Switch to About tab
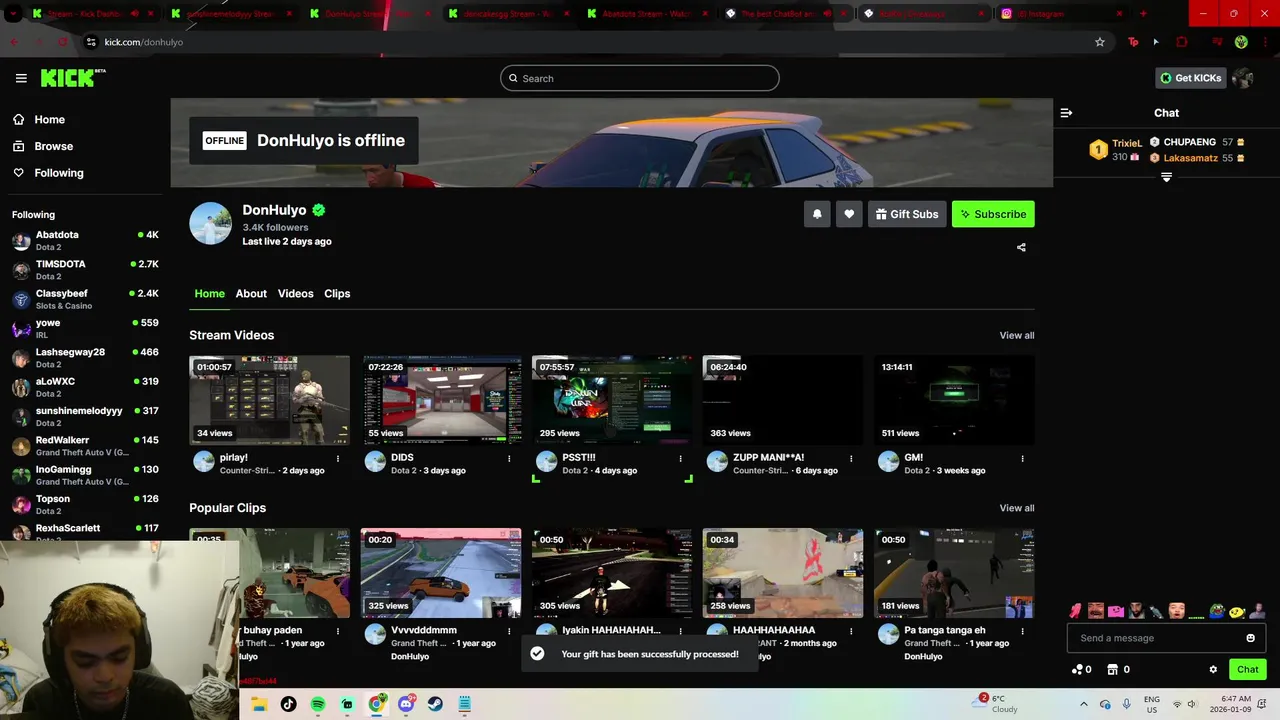The height and width of the screenshot is (720, 1280). [x=251, y=293]
